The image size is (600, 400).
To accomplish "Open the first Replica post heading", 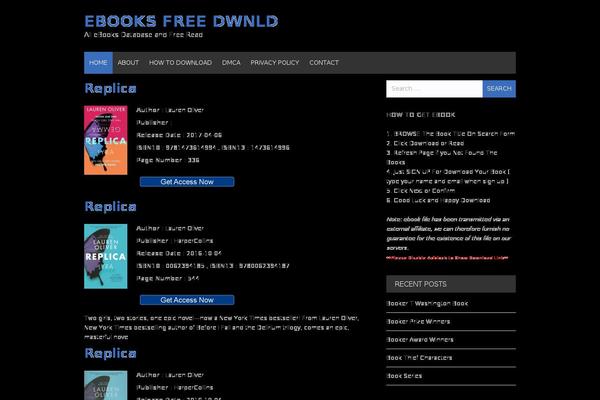I will [110, 88].
